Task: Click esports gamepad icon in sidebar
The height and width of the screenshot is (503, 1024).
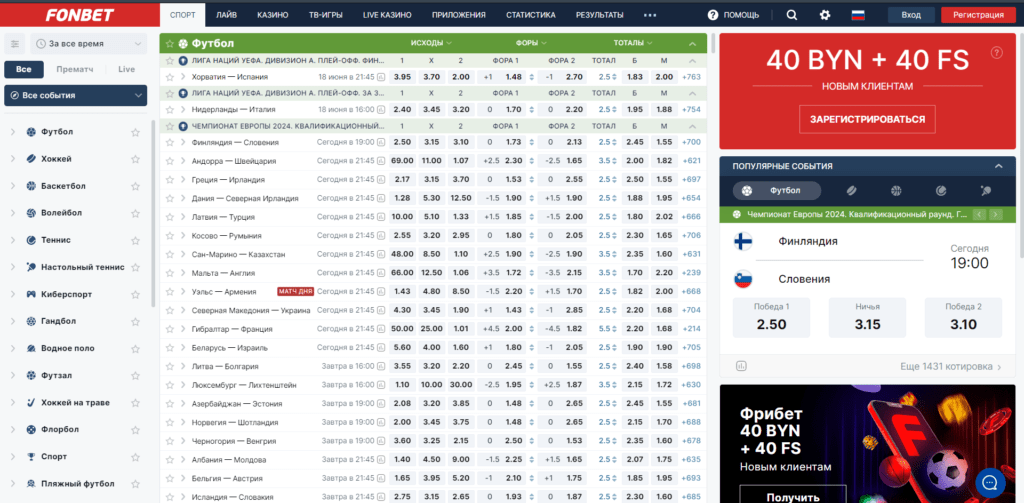Action: (31, 294)
